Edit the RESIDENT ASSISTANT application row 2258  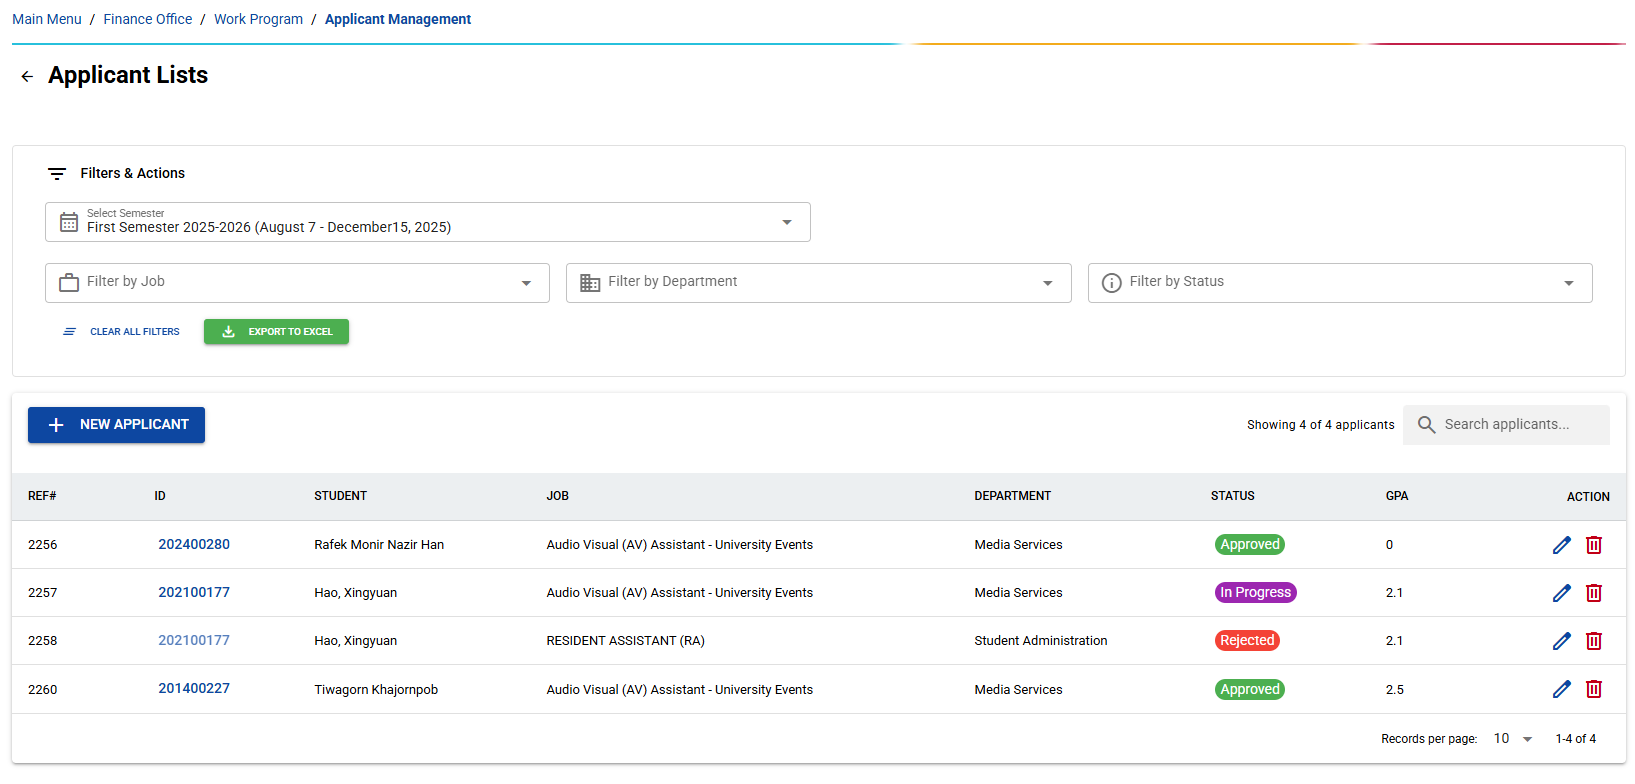[1562, 641]
